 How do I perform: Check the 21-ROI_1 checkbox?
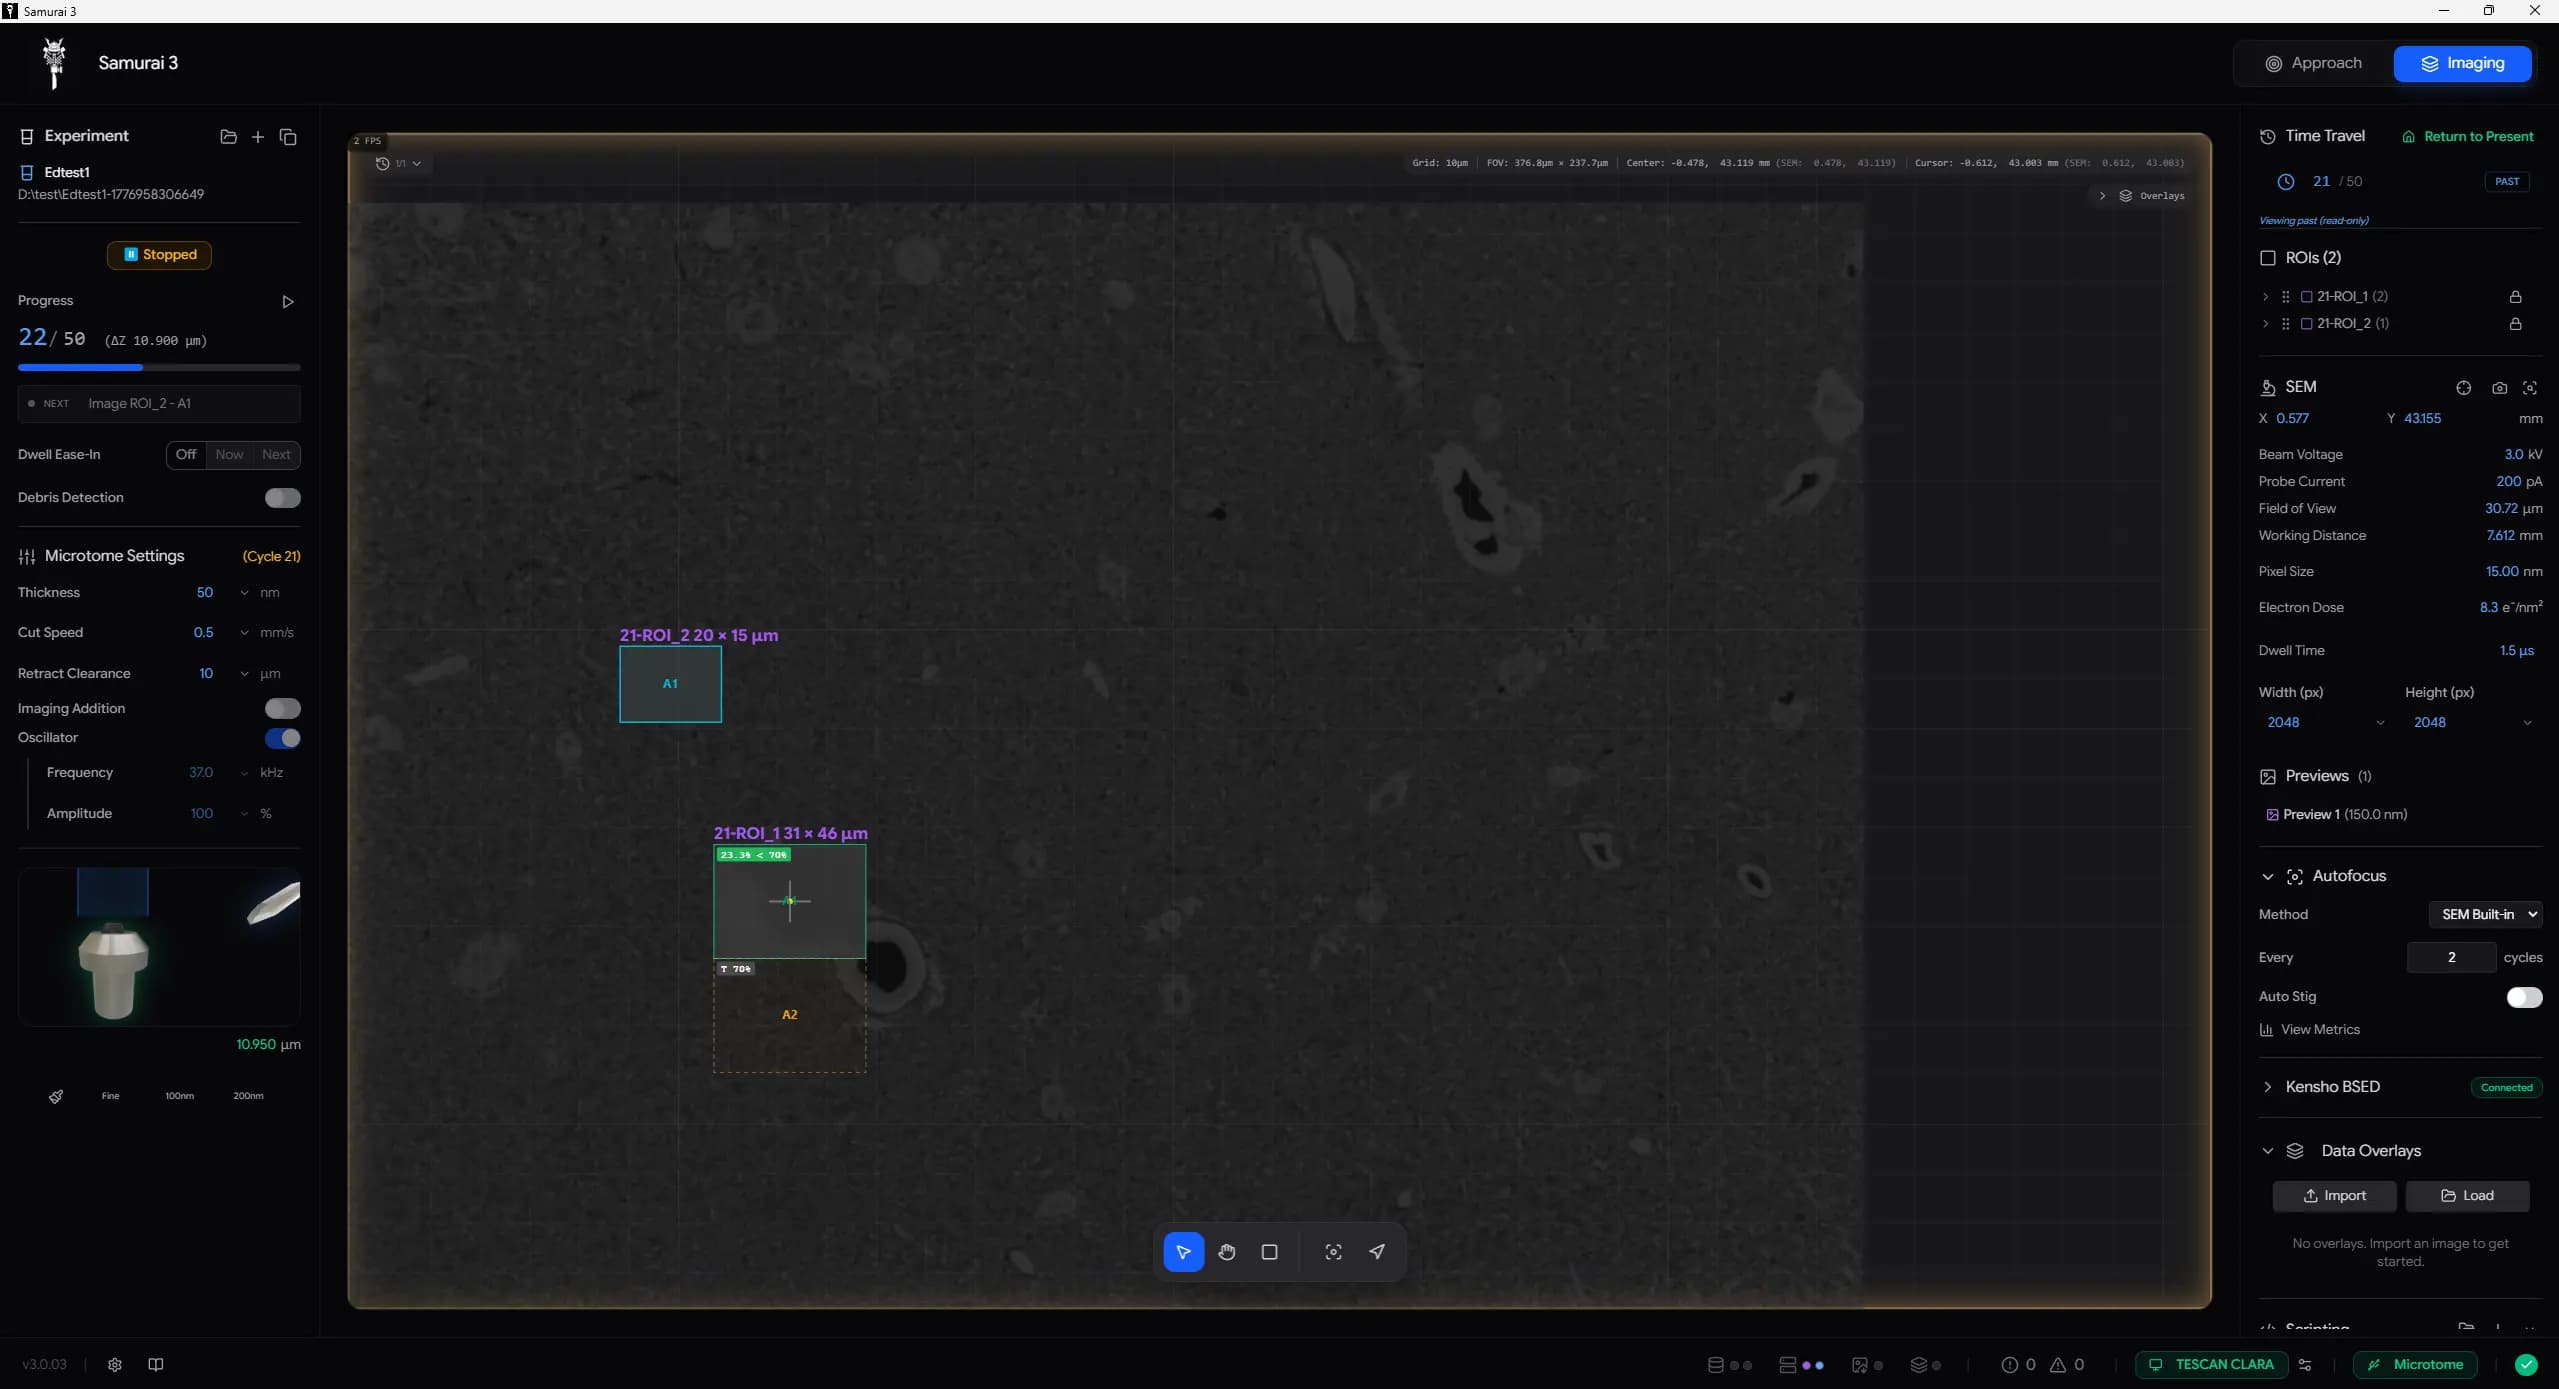pyautogui.click(x=2306, y=297)
